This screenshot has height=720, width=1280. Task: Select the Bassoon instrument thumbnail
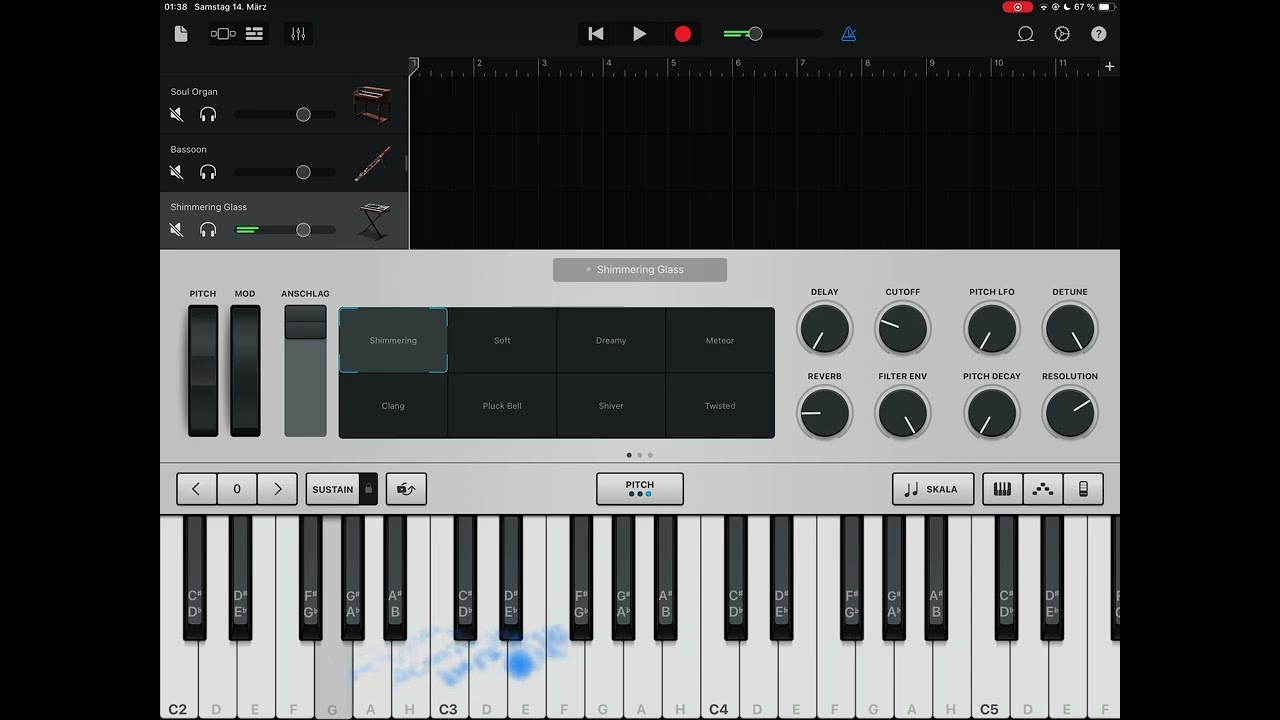tap(372, 163)
